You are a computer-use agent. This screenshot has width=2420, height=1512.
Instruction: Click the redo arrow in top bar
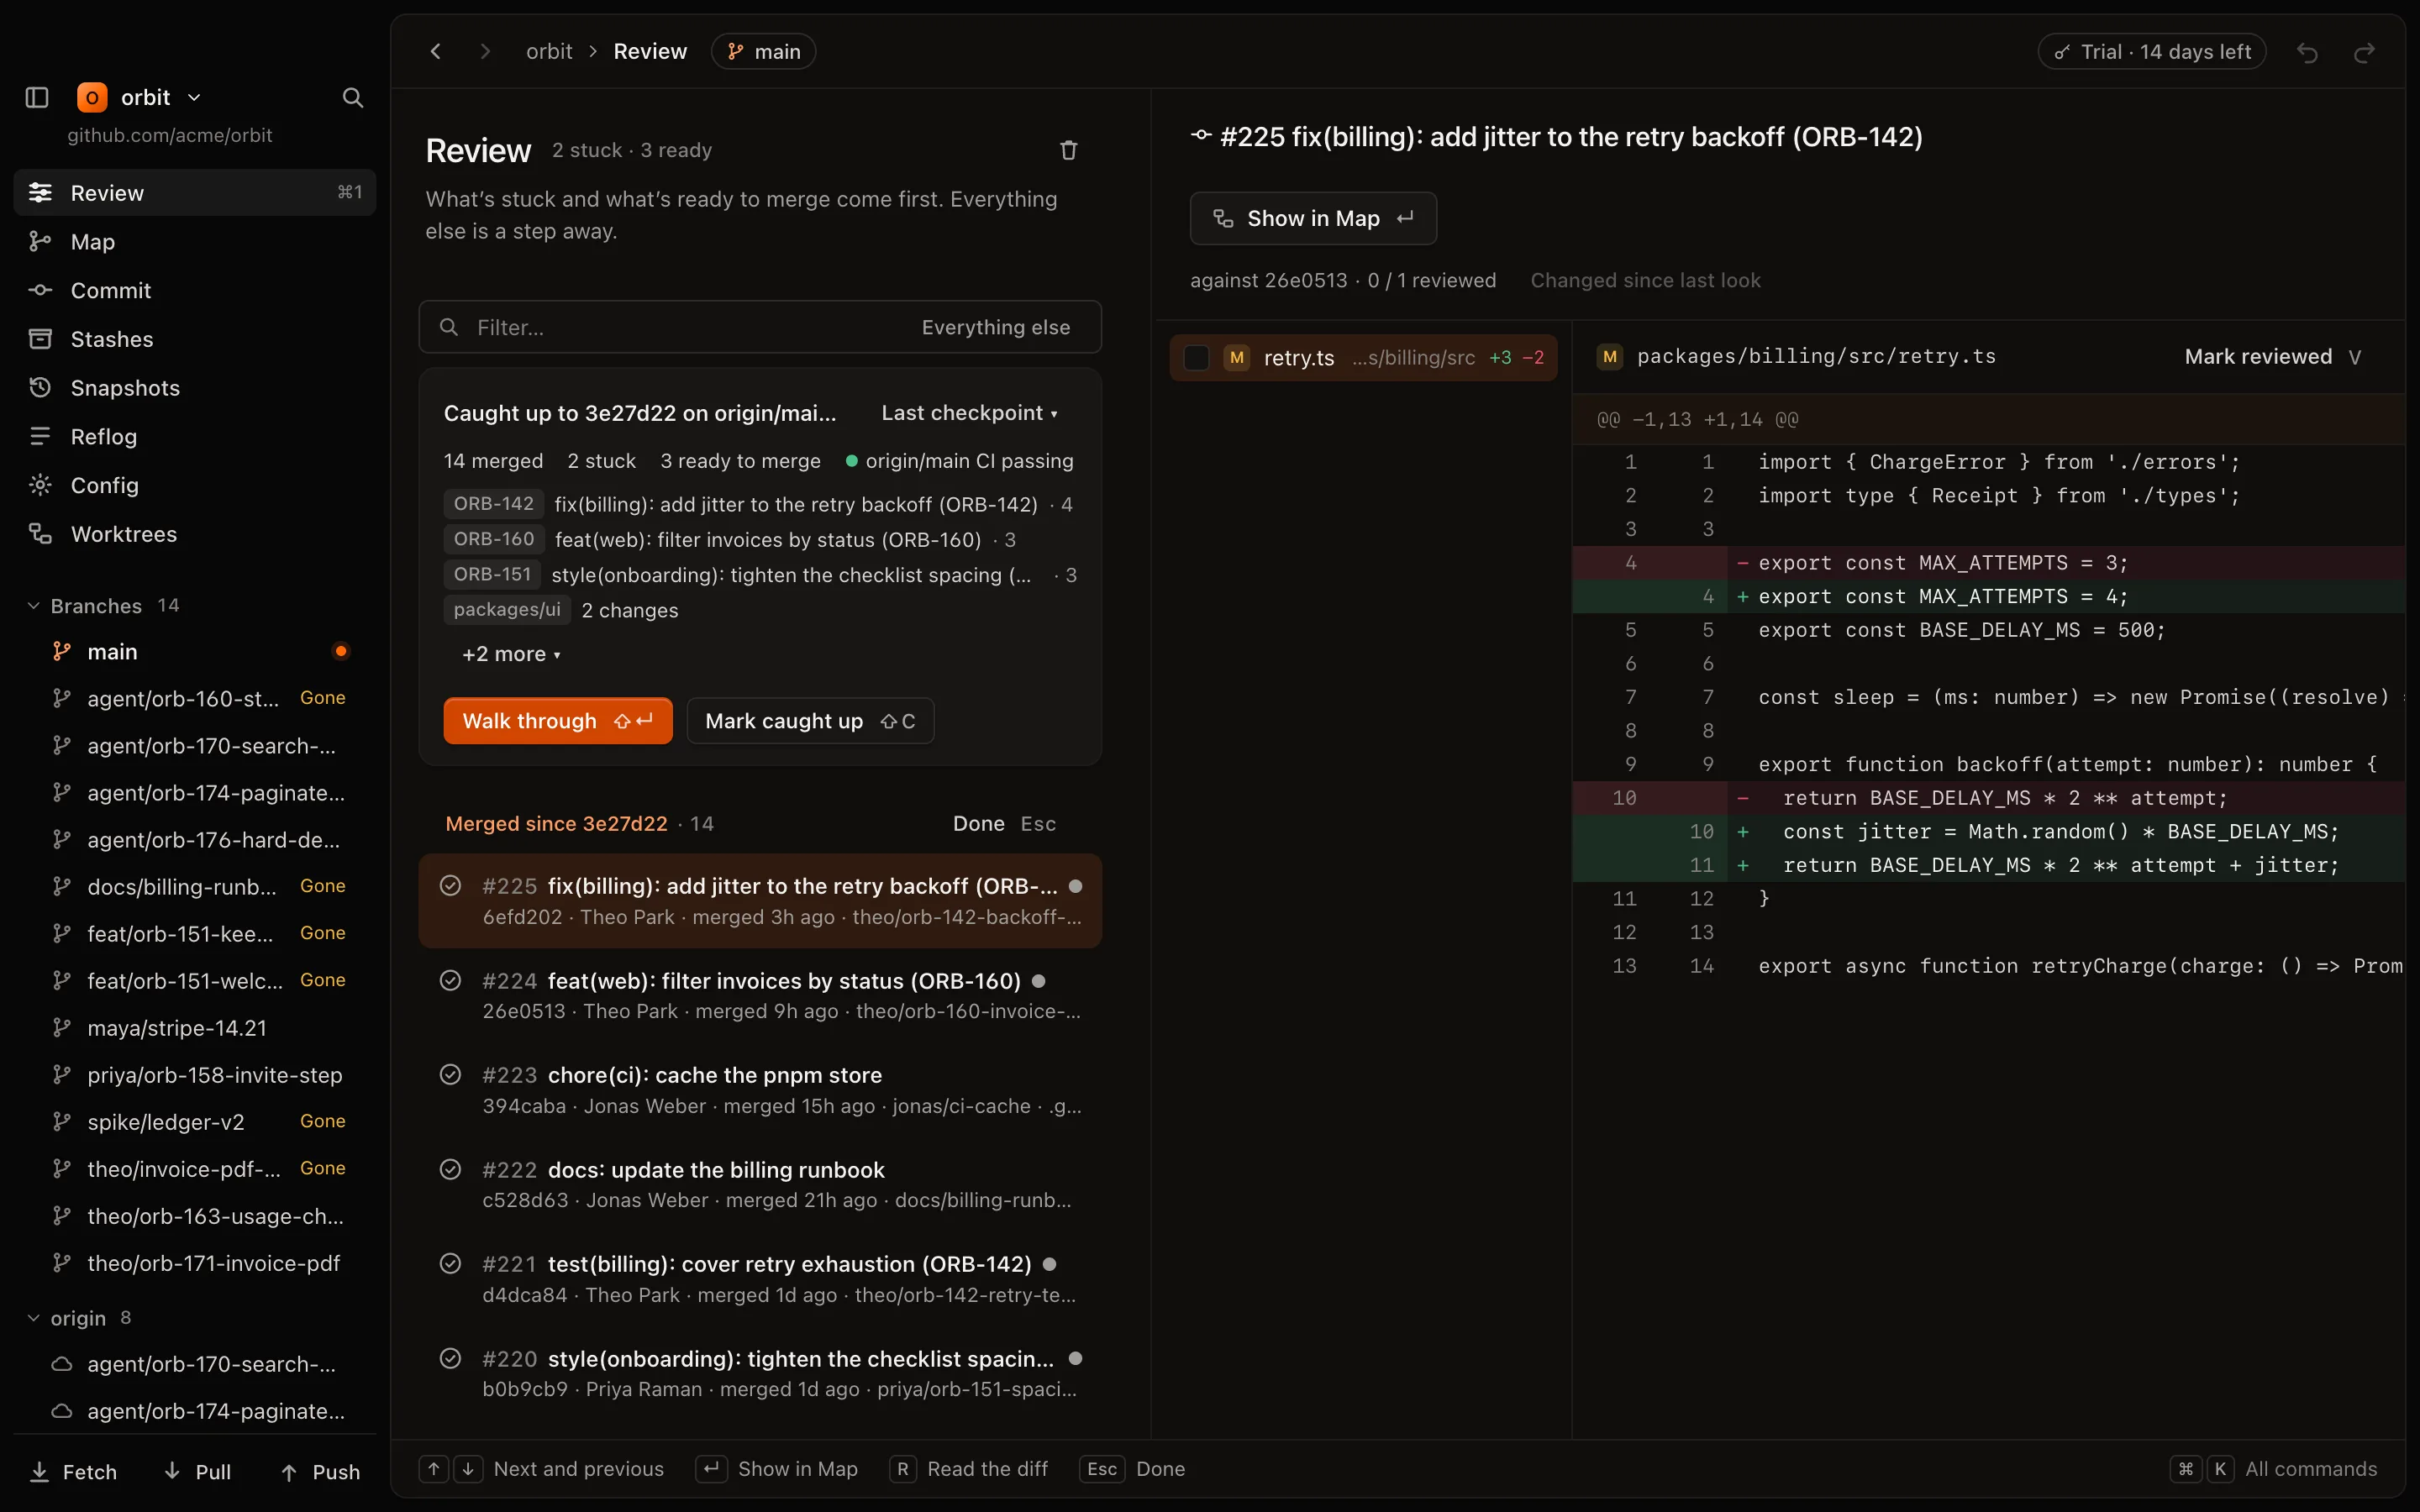[2364, 52]
